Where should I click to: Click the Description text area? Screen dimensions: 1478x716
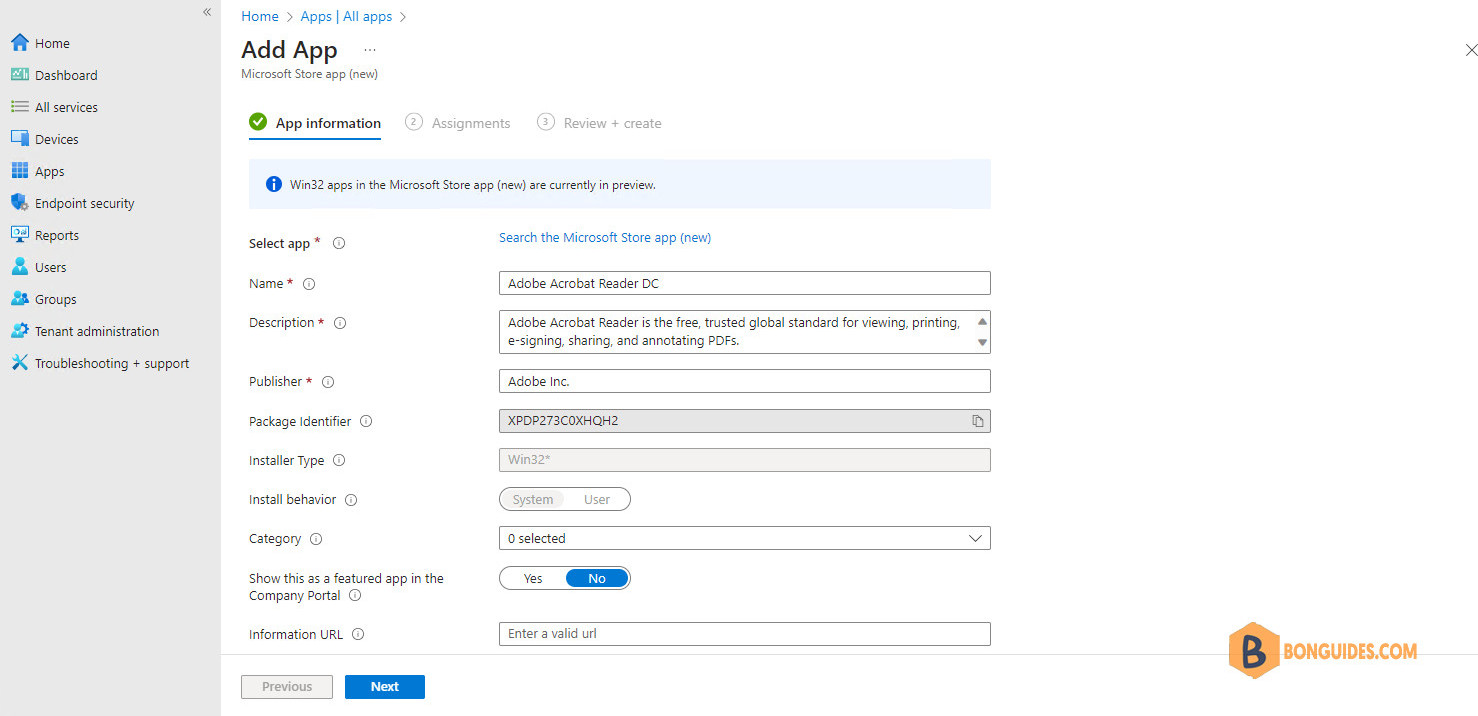[744, 332]
